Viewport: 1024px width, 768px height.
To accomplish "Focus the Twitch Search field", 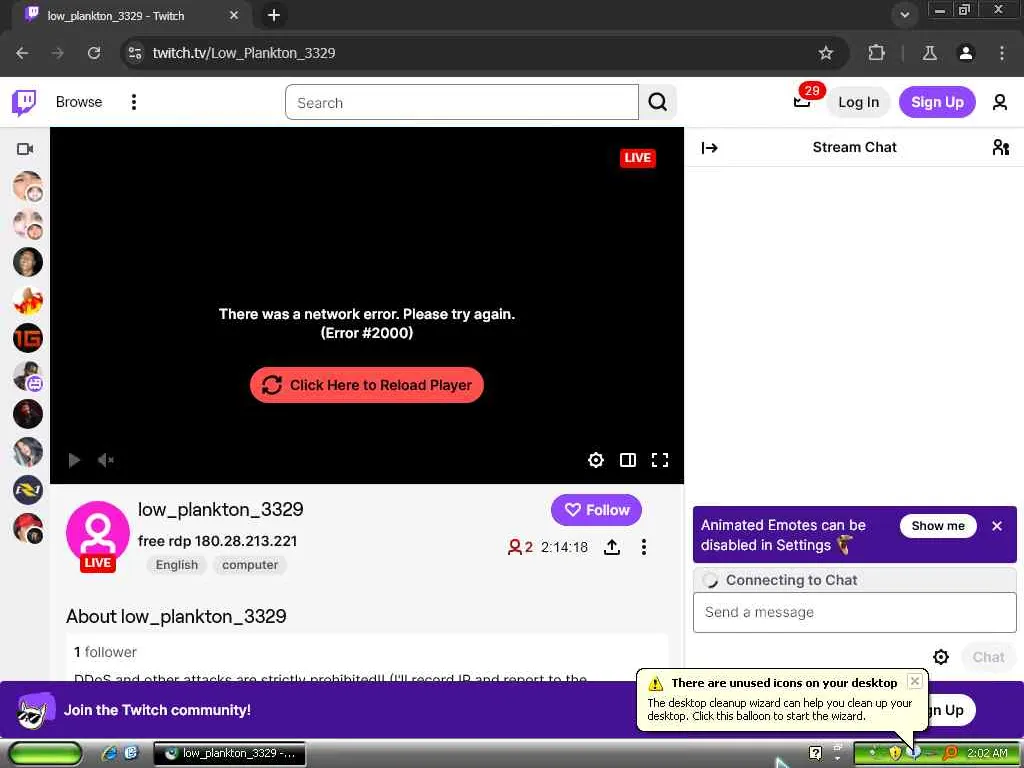I will click(462, 103).
